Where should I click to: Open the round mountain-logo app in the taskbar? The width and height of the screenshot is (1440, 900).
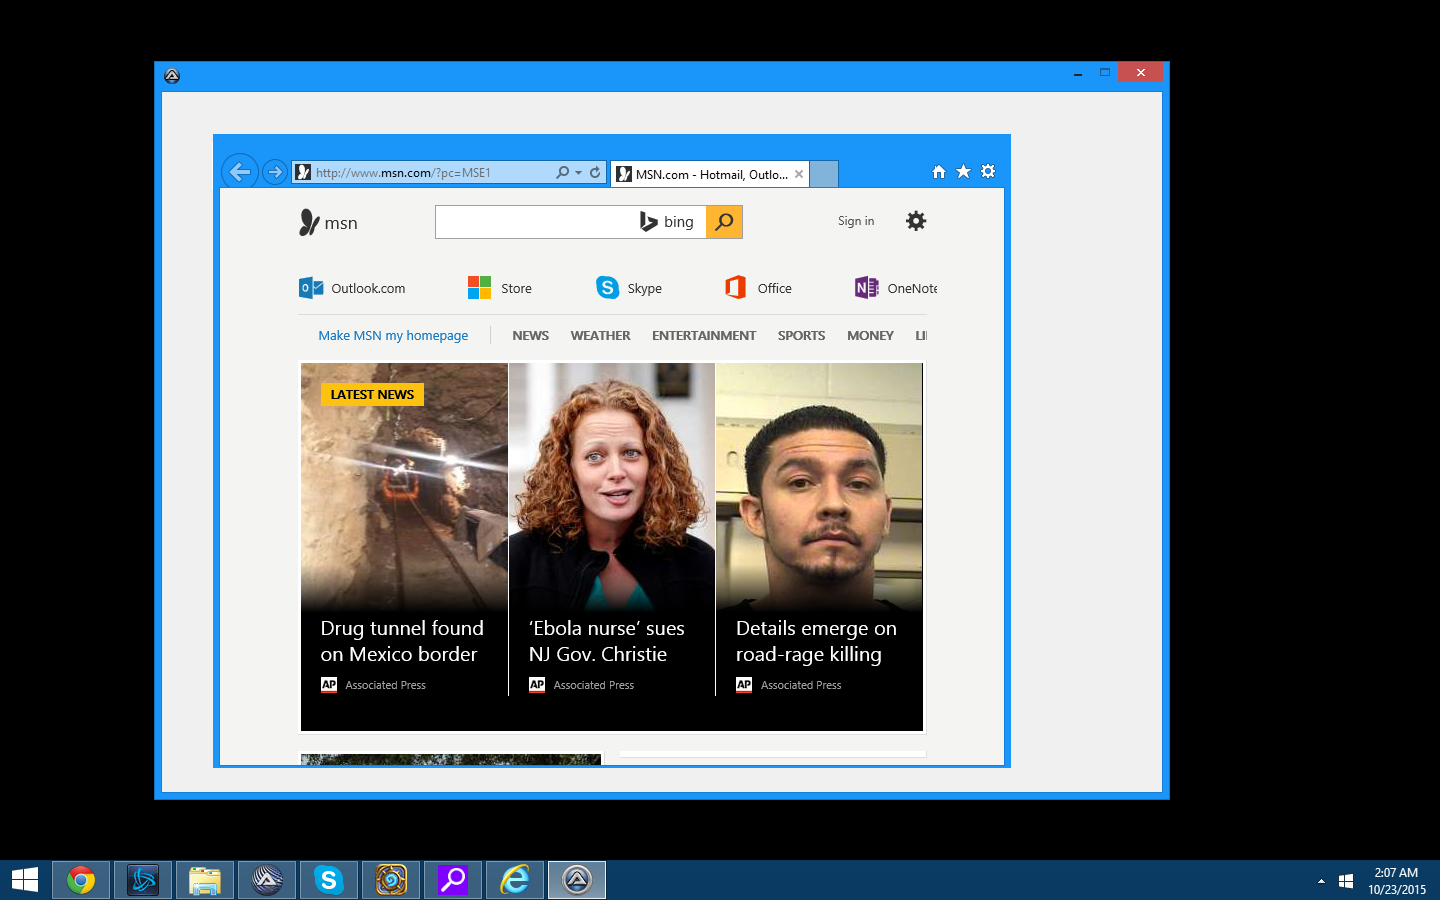coord(267,880)
